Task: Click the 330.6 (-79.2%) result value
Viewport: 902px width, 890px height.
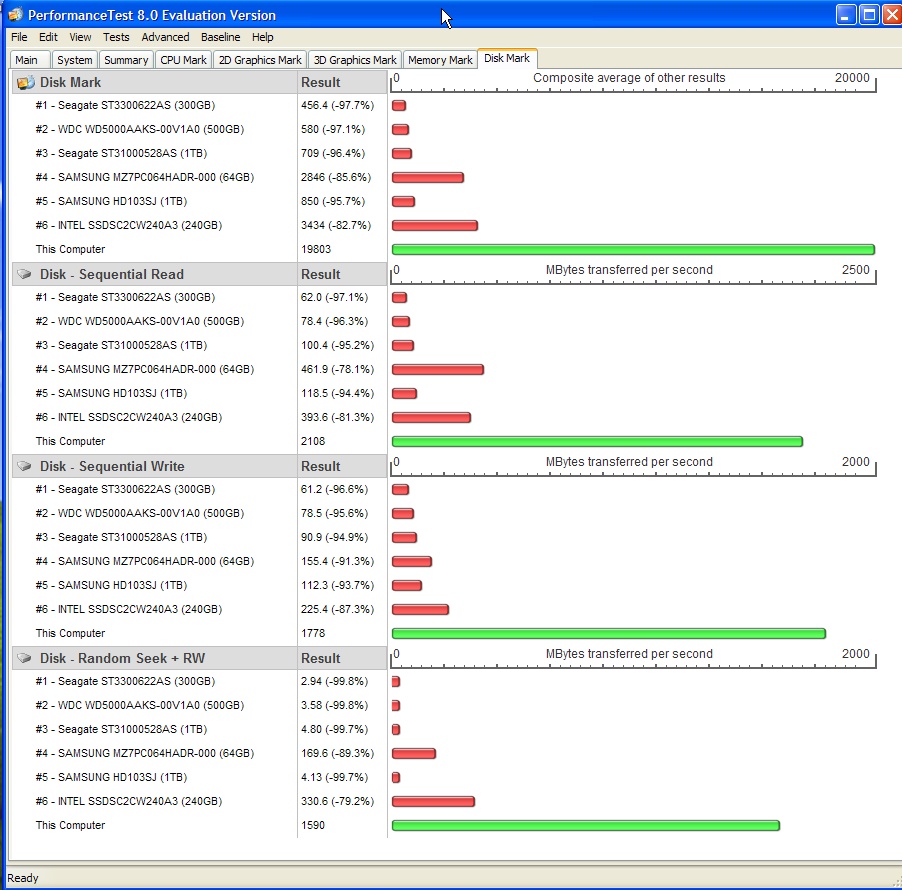Action: coord(337,801)
